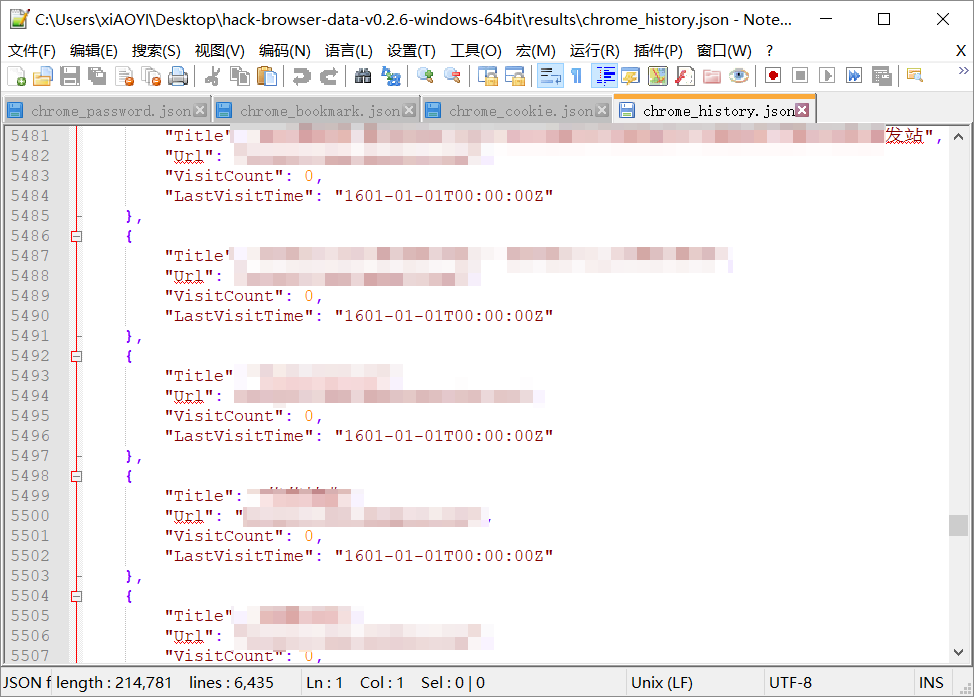The width and height of the screenshot is (974, 697).
Task: Toggle synchronized horizontal scrolling
Action: 515,76
